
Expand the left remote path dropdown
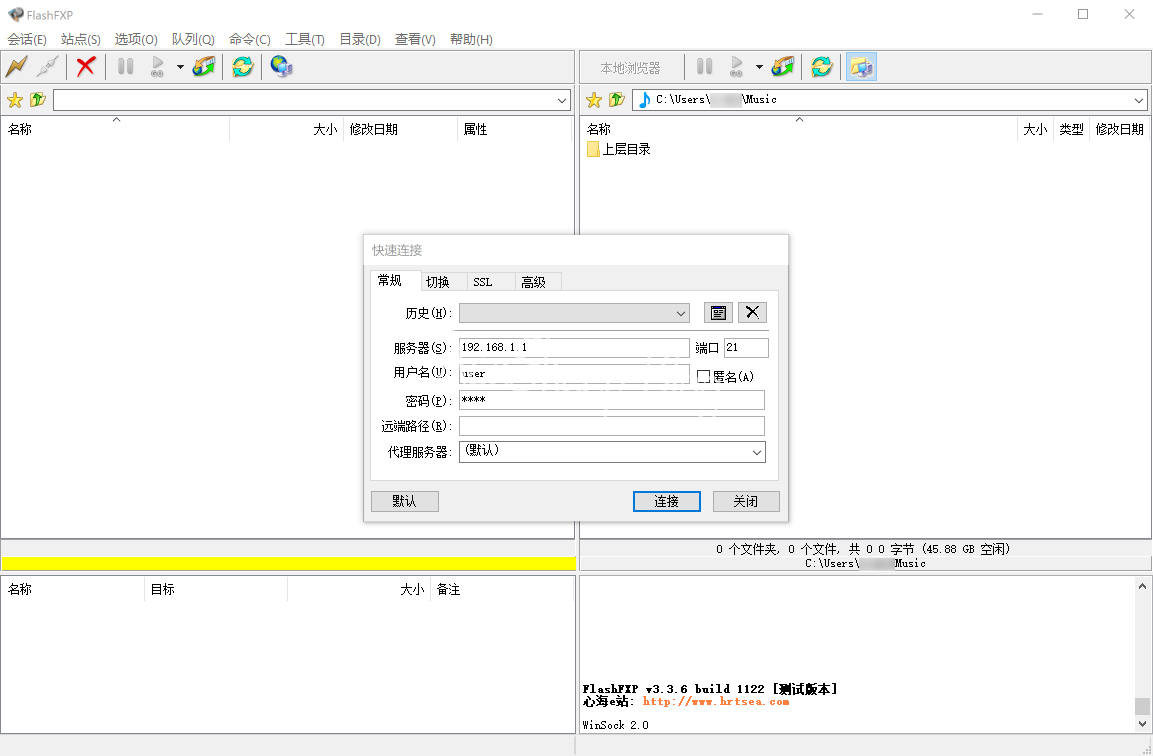point(562,100)
